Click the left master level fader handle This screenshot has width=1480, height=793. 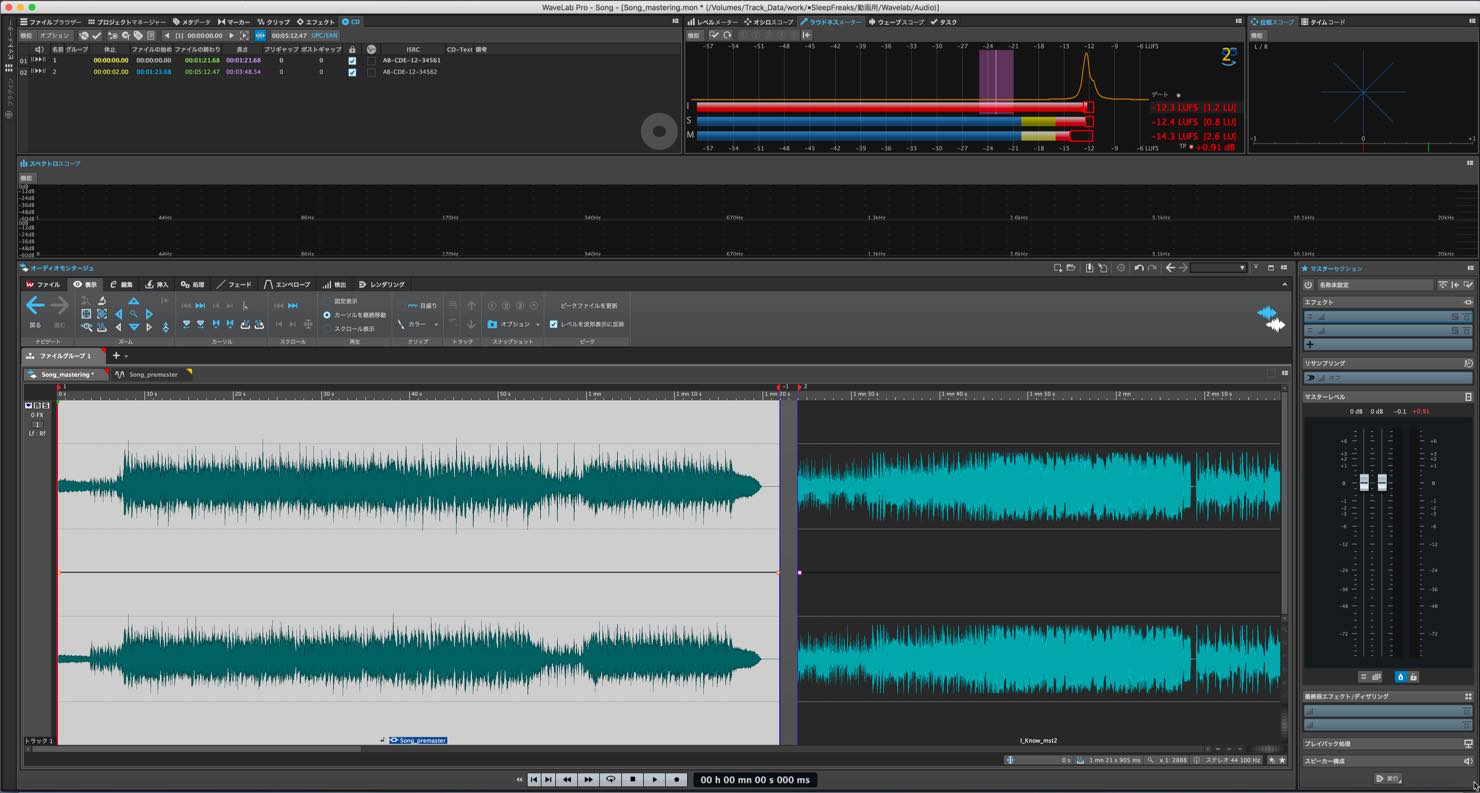(x=1364, y=482)
